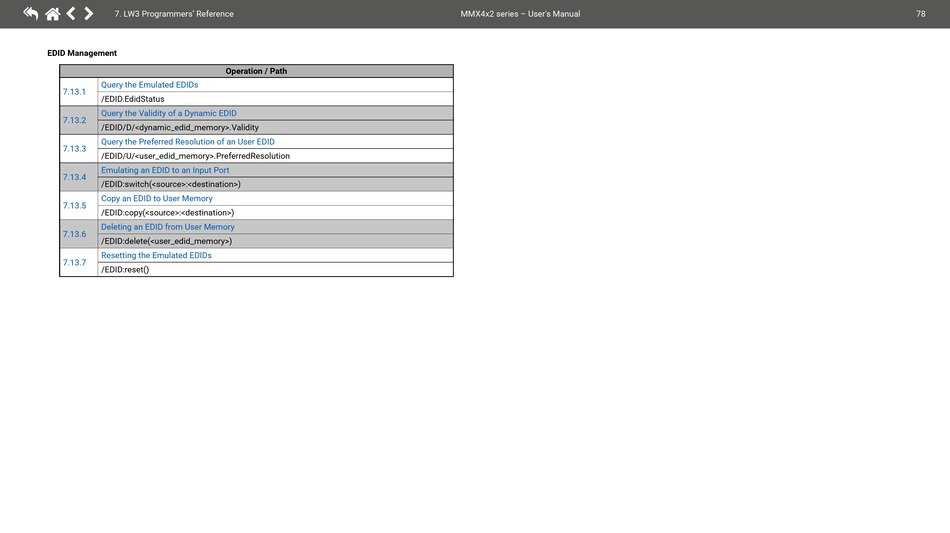Open section number 7.13.7 link
Image resolution: width=950 pixels, height=533 pixels.
click(75, 263)
